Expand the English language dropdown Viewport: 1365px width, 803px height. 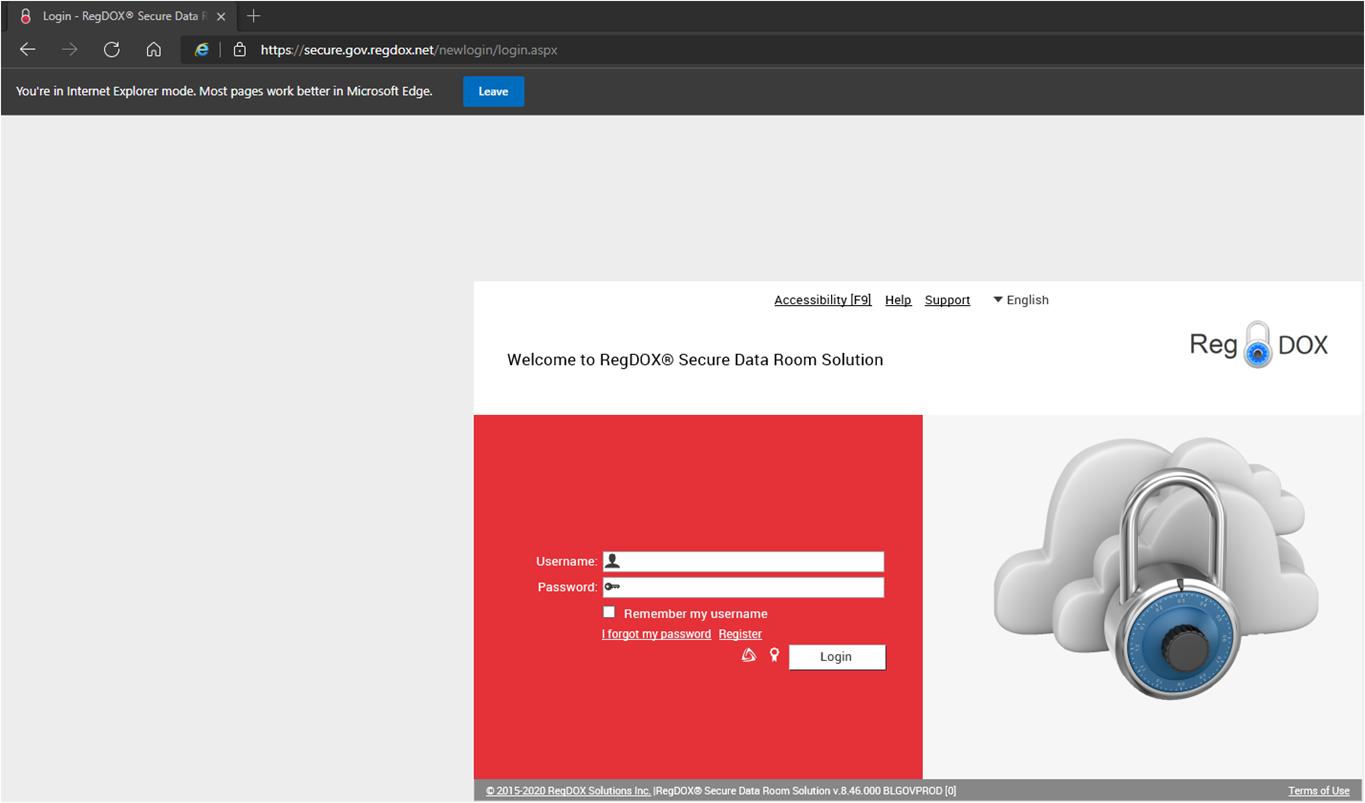click(1021, 300)
